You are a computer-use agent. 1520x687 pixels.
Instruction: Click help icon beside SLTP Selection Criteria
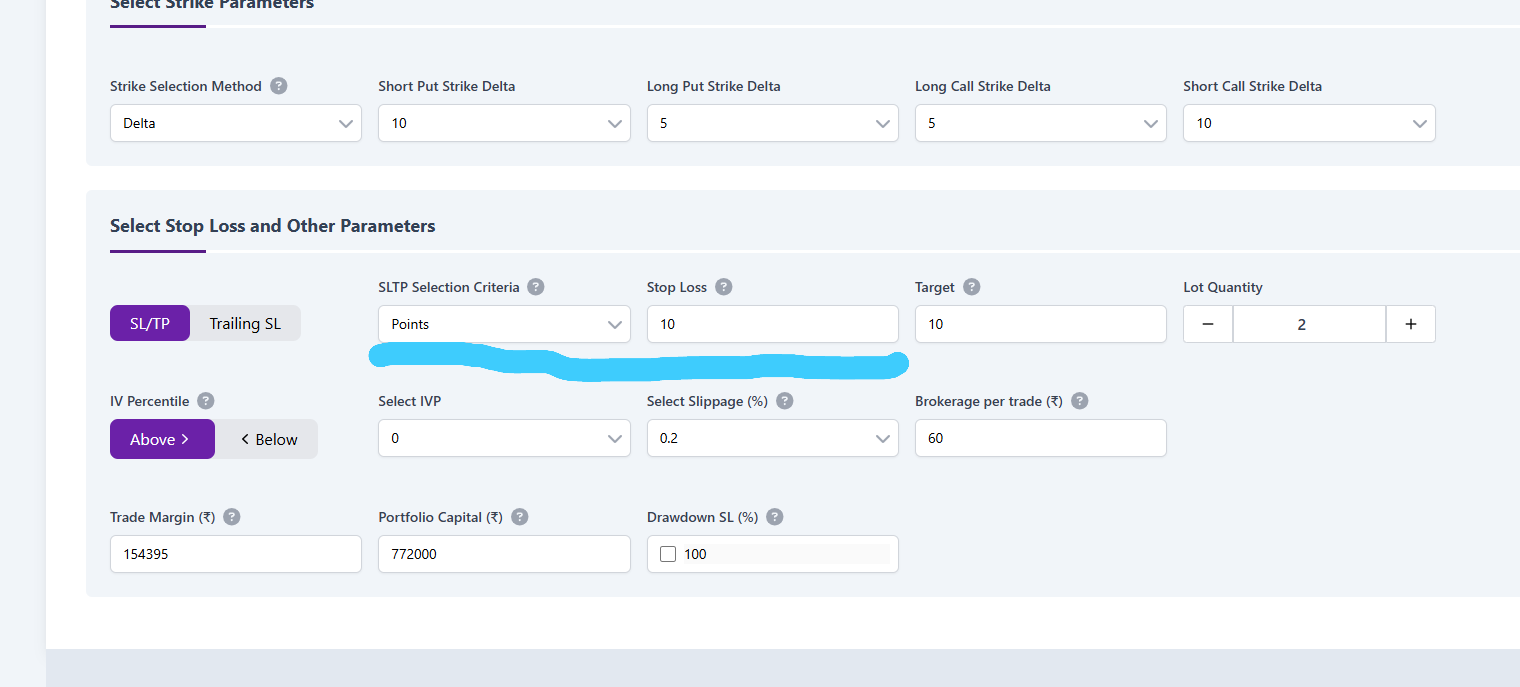pyautogui.click(x=536, y=287)
